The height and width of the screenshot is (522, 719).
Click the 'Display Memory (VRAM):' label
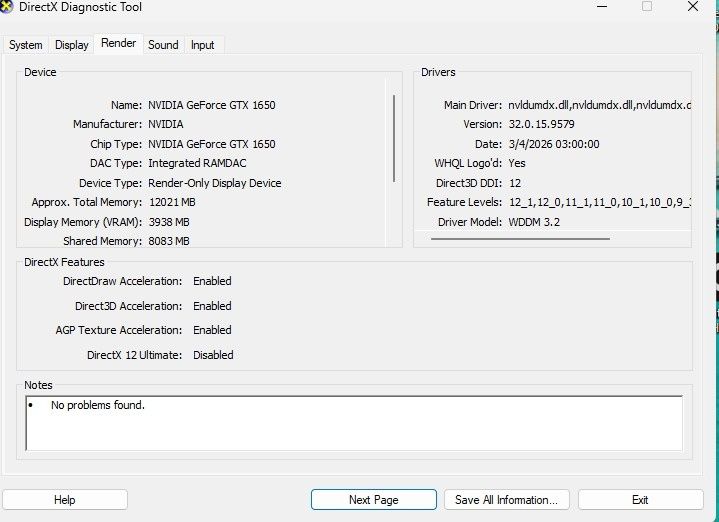tap(83, 222)
